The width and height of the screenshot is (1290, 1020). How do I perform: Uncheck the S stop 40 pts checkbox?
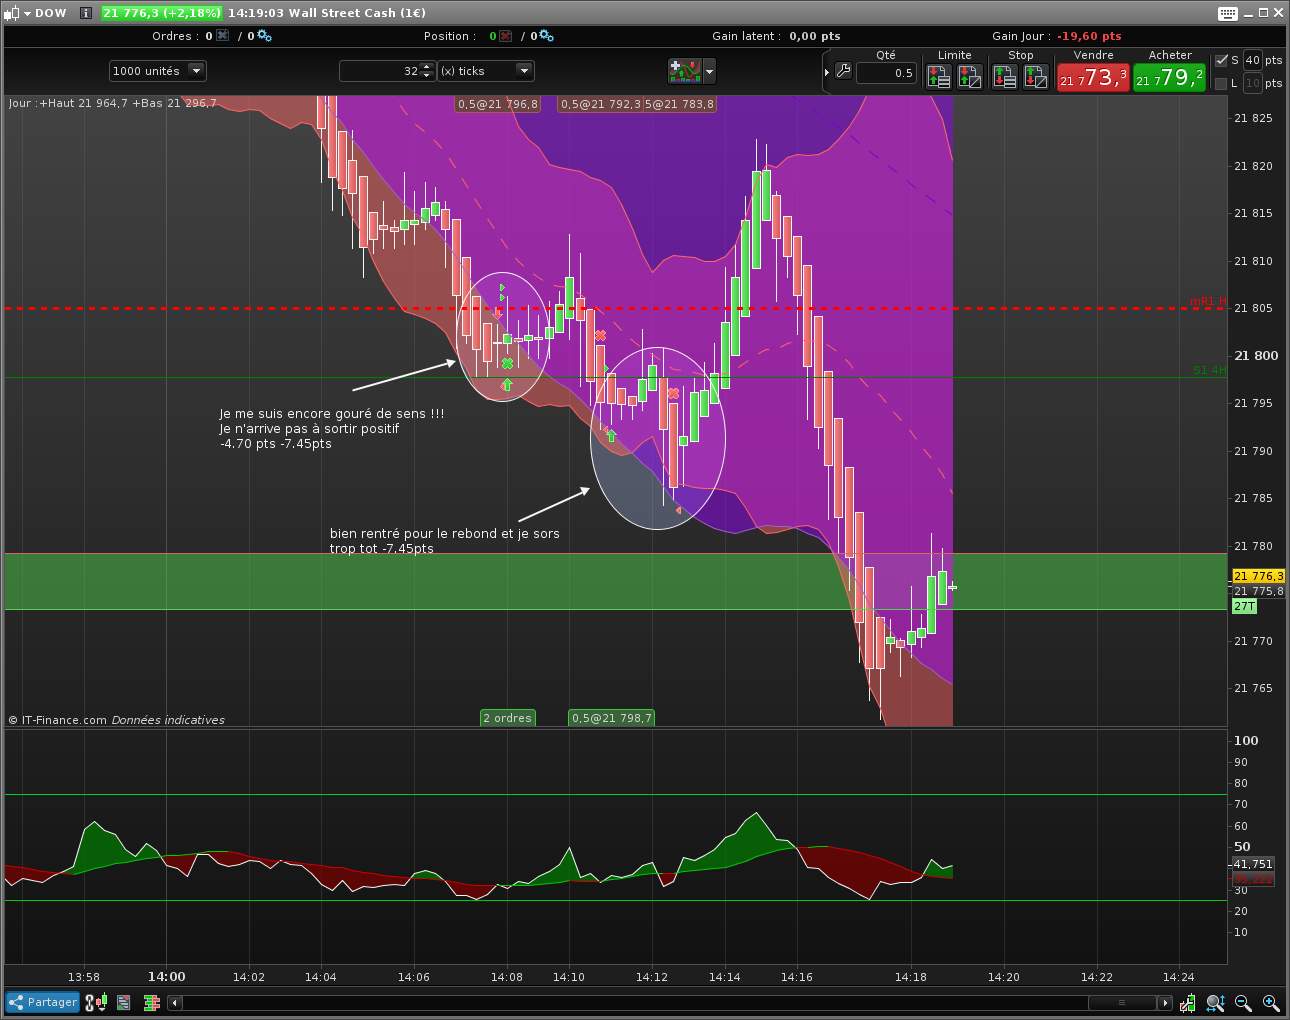1221,60
